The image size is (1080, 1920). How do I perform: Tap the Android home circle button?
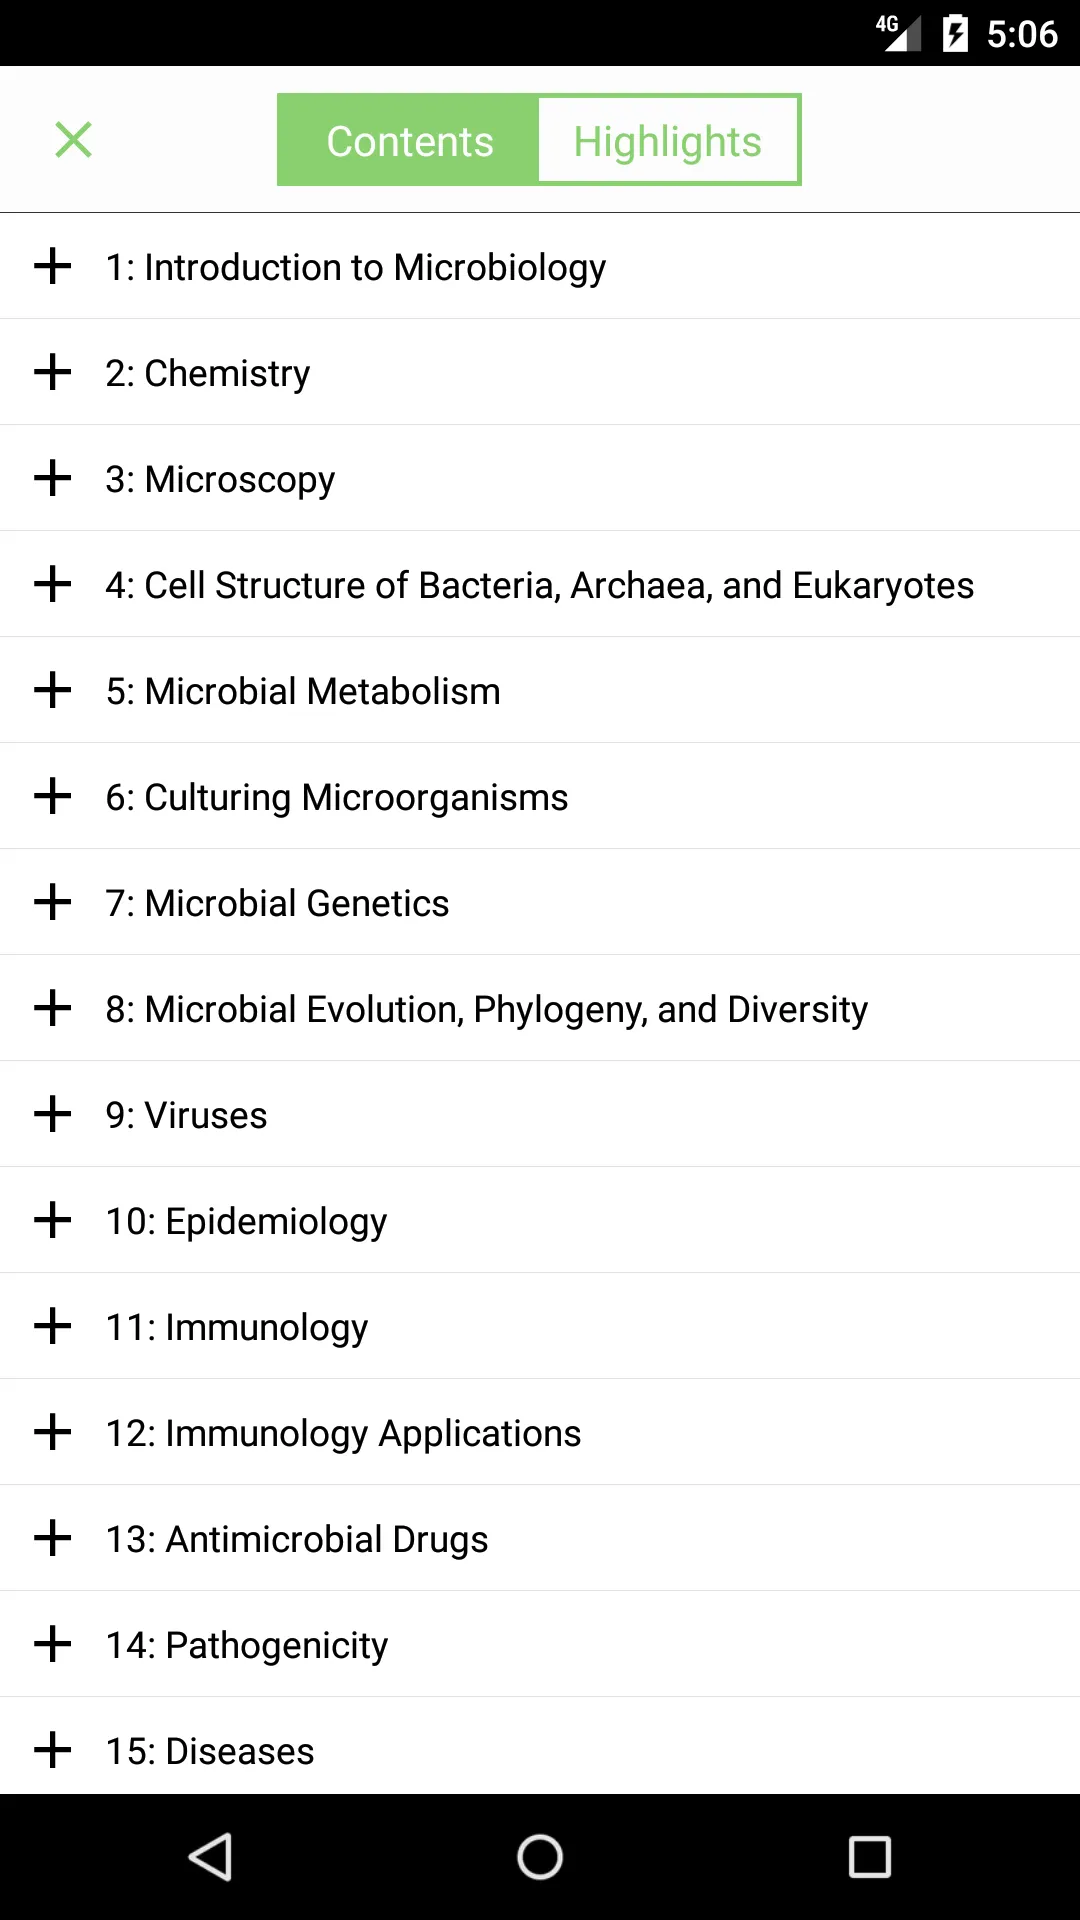[x=540, y=1857]
